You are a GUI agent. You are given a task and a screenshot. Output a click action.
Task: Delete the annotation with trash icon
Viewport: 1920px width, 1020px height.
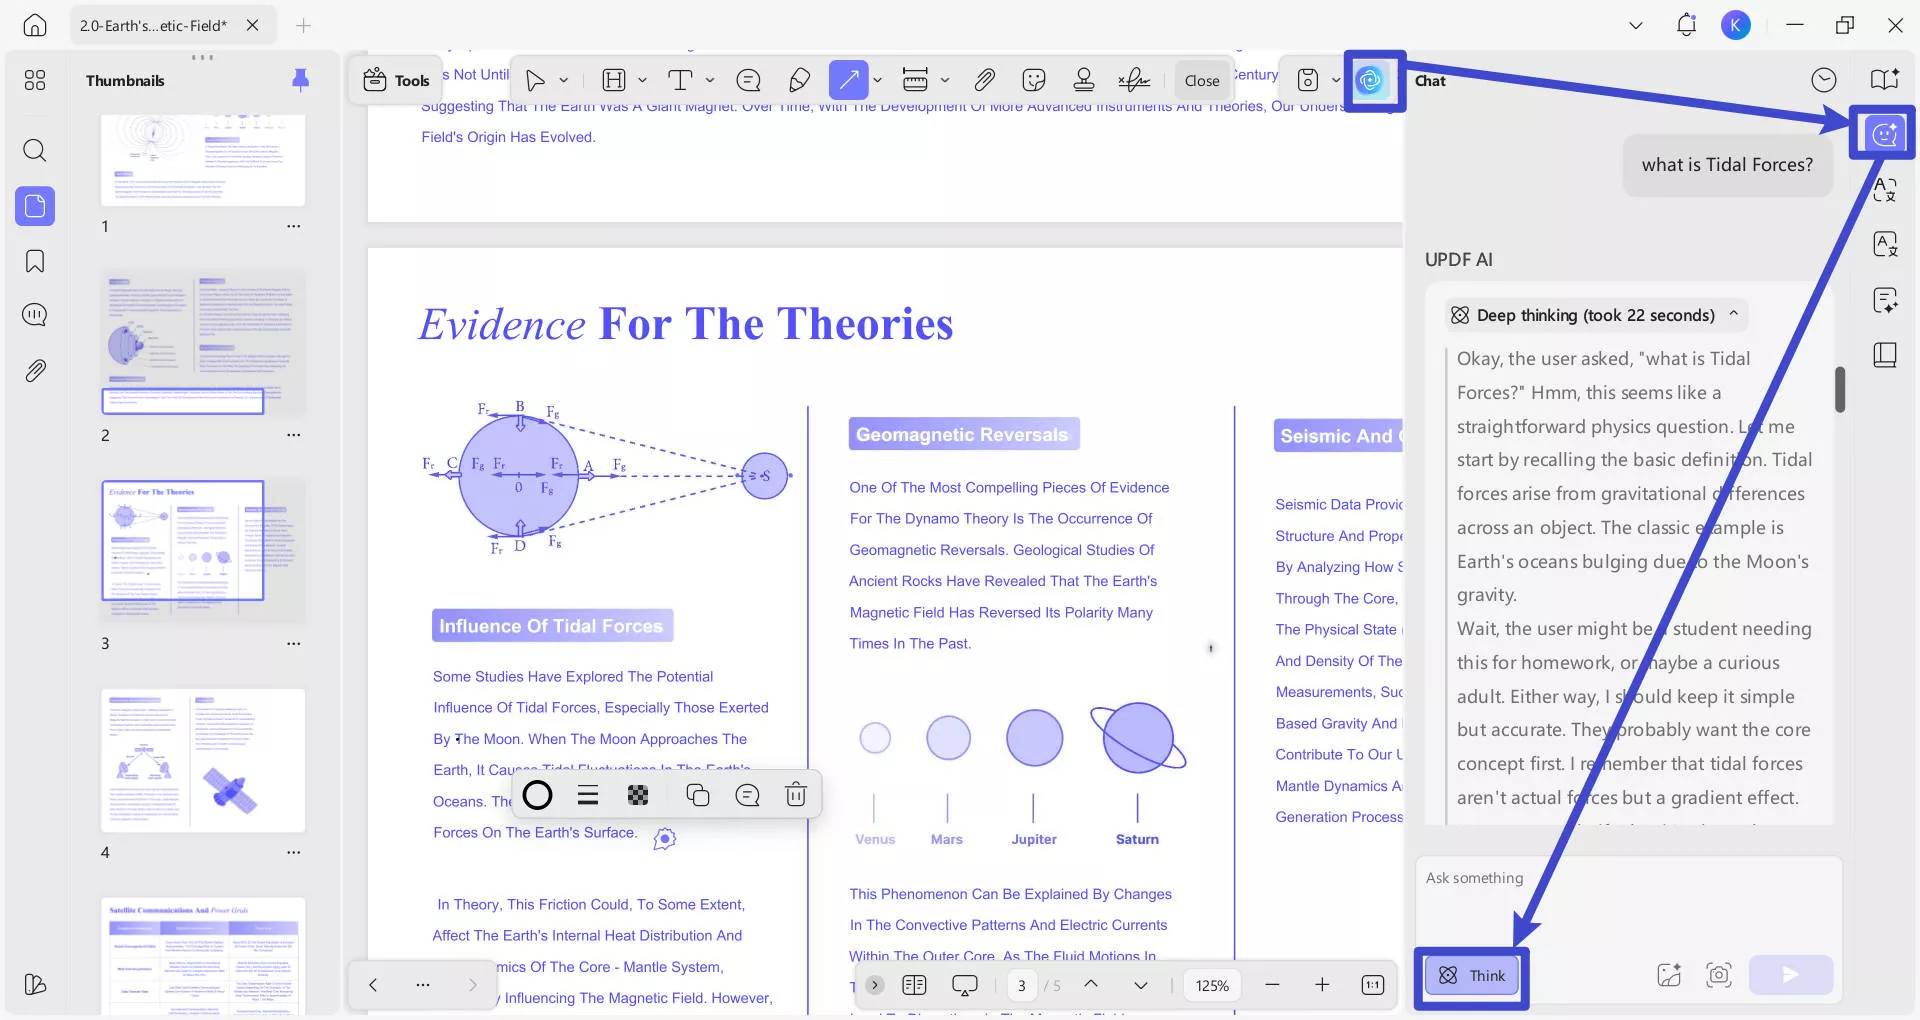tap(796, 795)
